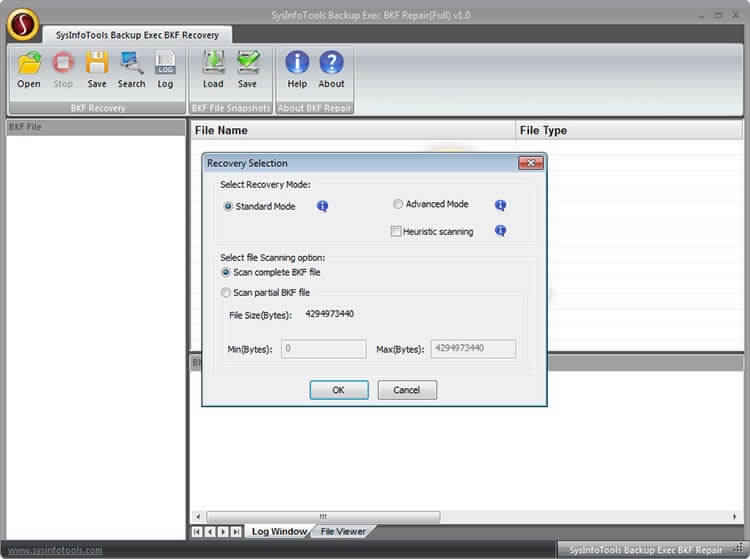750x559 pixels.
Task: Click the BKF File panel header
Action: pyautogui.click(x=96, y=127)
